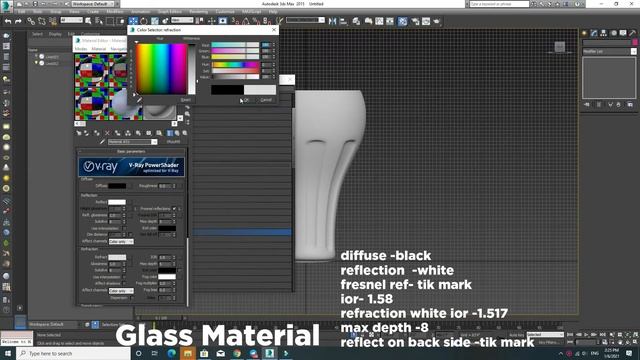This screenshot has height=360, width=640.
Task: Click Reset in the Color Selector
Action: coord(185,100)
